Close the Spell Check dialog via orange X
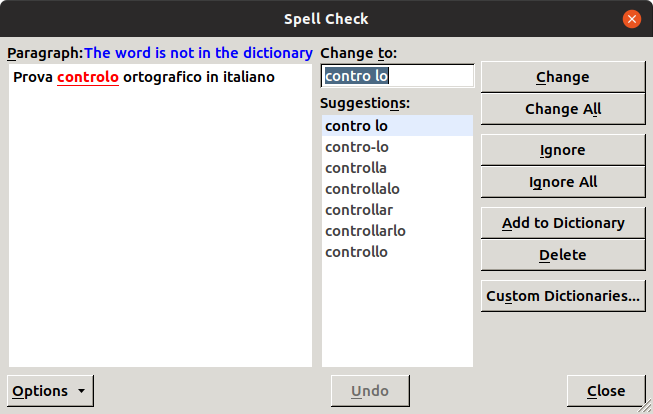Viewport: 653px width, 414px height. click(631, 18)
